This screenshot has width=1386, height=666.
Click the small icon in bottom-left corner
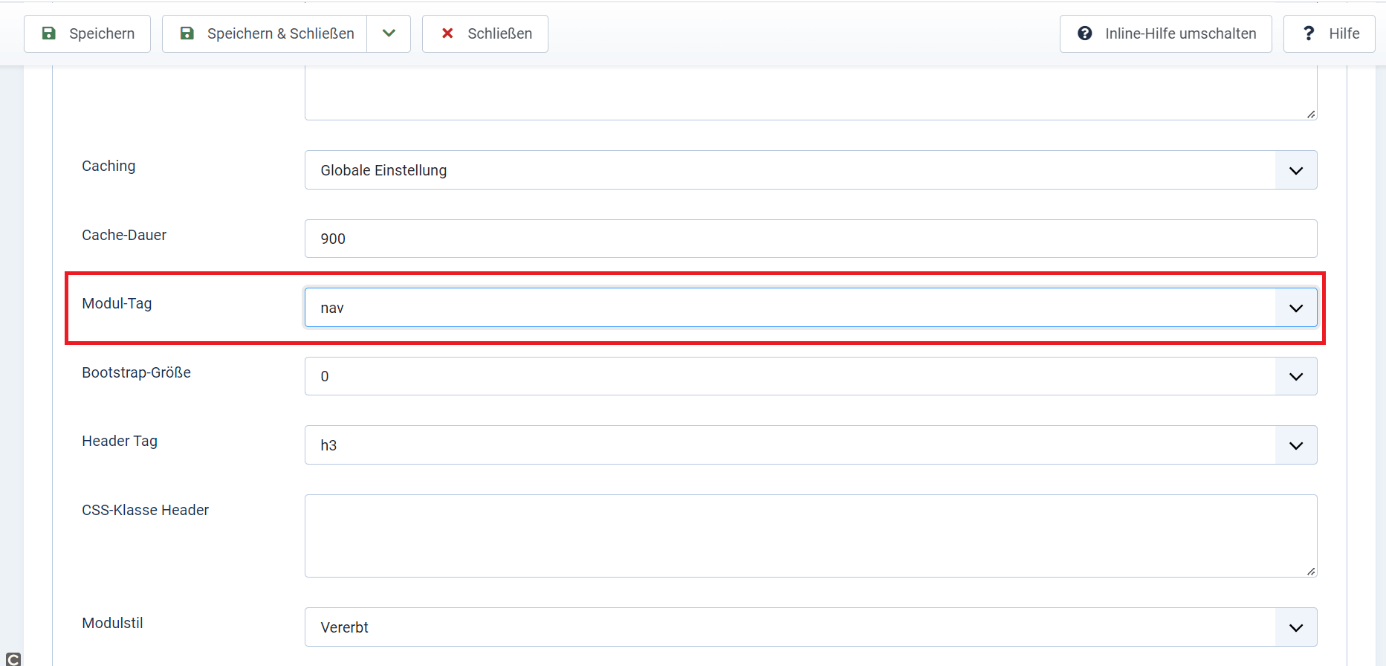[13, 659]
